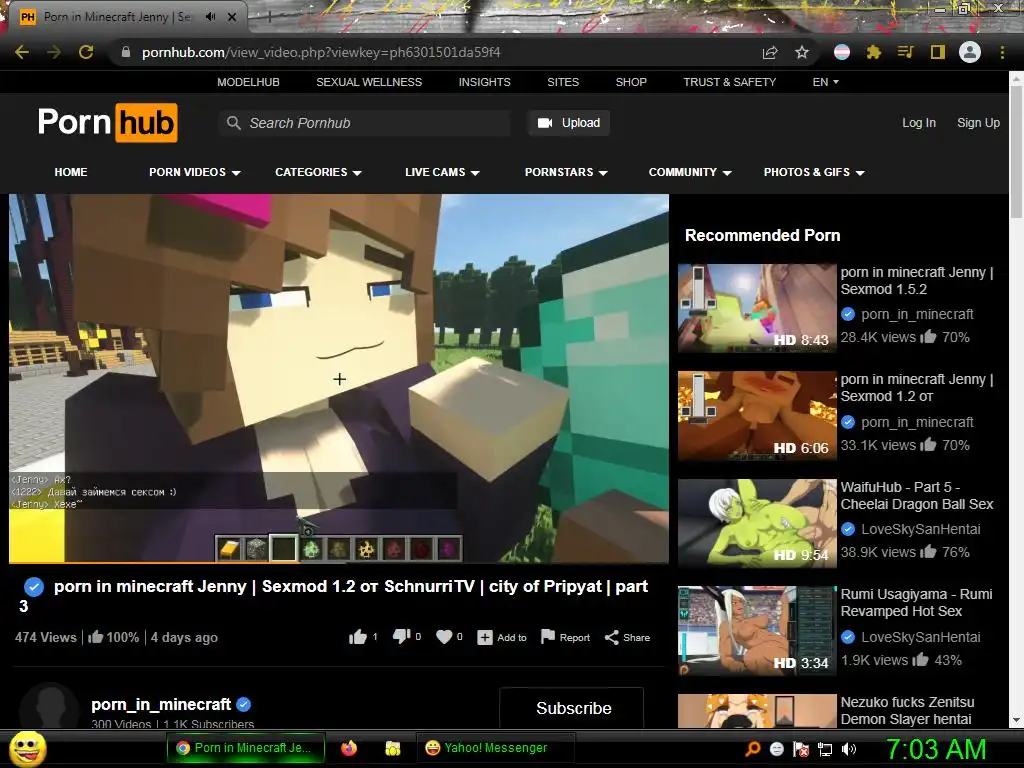Click the padlock site info icon

pos(126,52)
